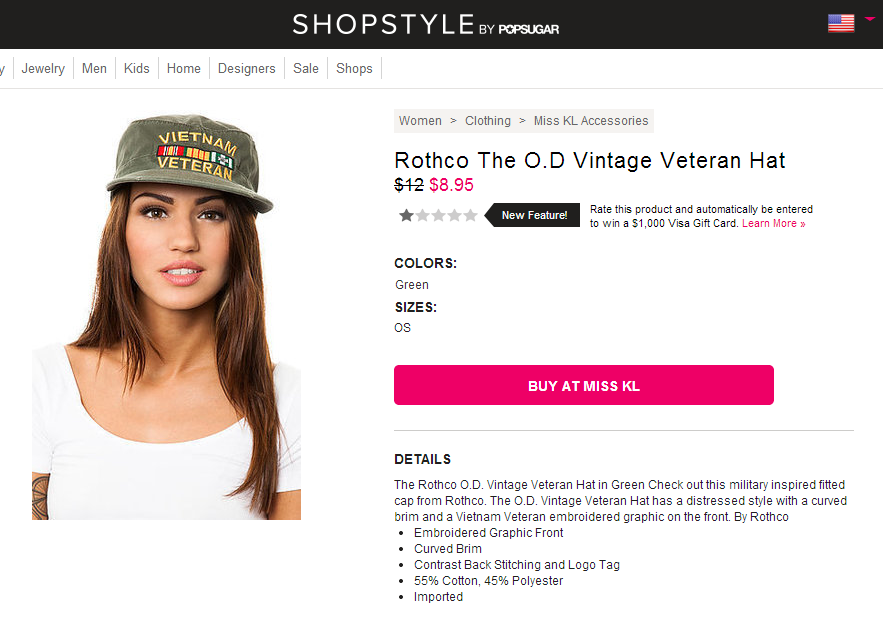Give the hat a two-star rating
Viewport: 883px width, 635px height.
423,215
